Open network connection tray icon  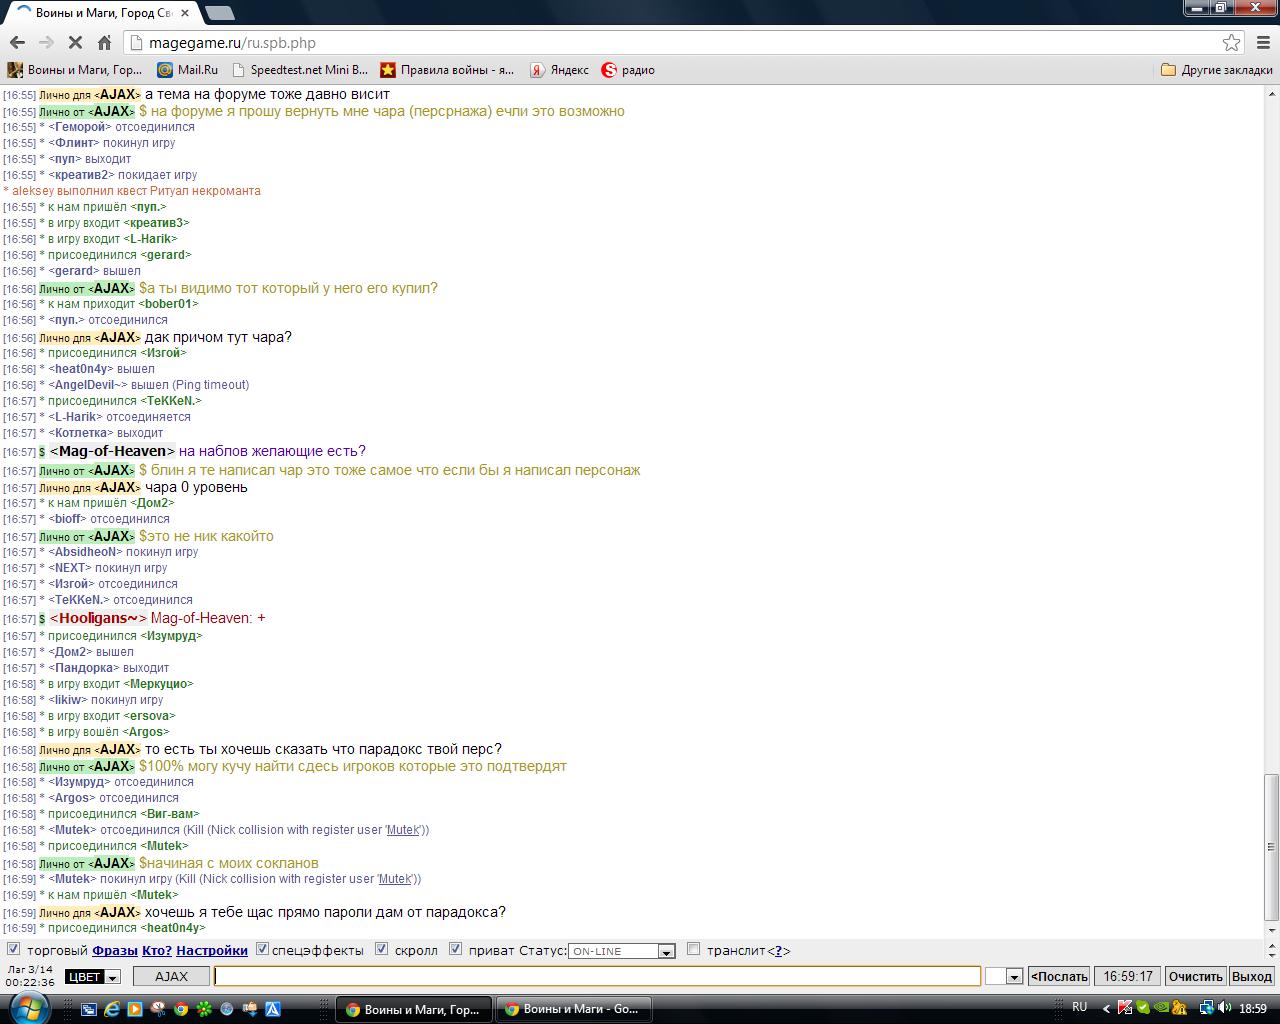coord(1206,1008)
